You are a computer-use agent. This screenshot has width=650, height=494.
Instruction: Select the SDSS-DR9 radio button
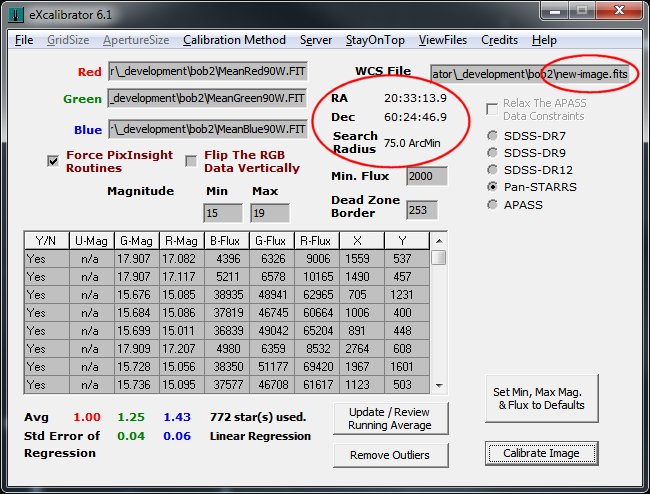(x=492, y=153)
